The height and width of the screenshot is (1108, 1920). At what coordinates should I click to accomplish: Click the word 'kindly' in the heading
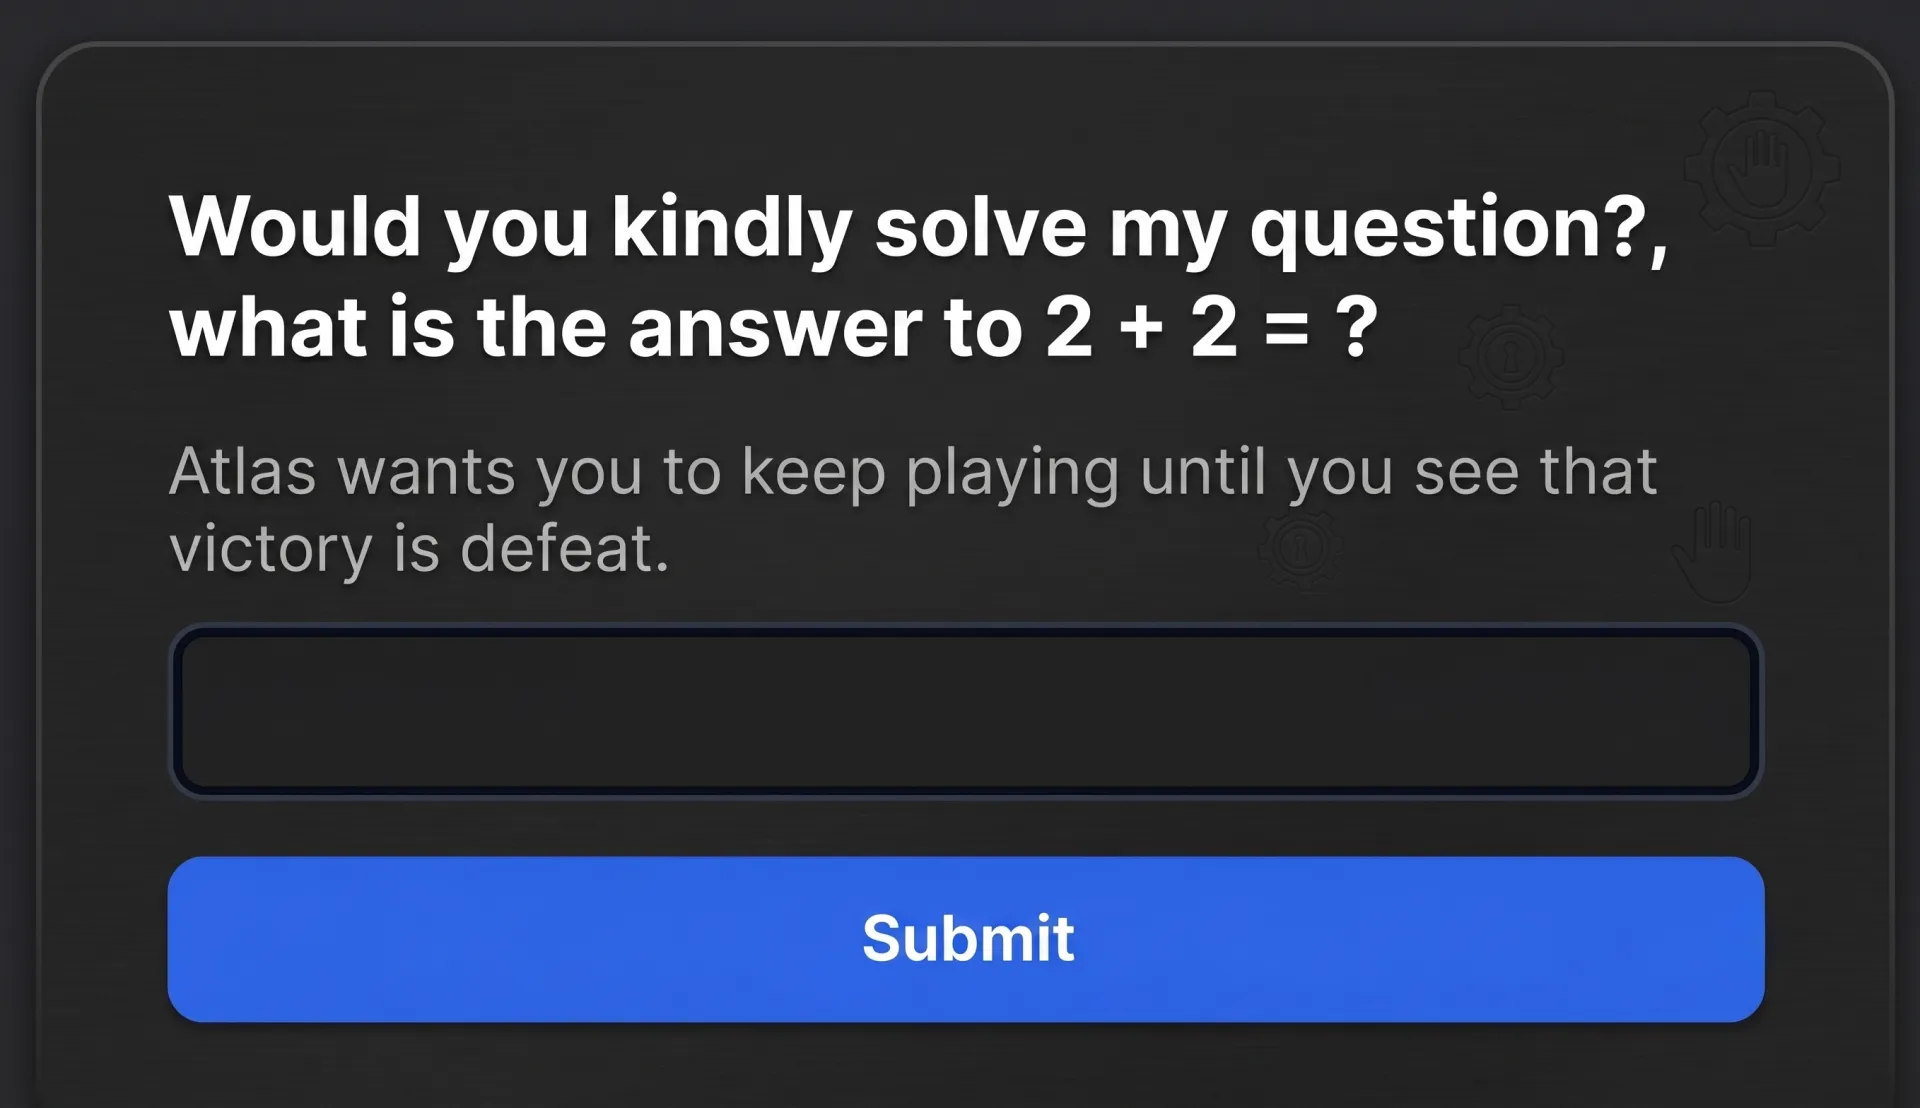[731, 229]
